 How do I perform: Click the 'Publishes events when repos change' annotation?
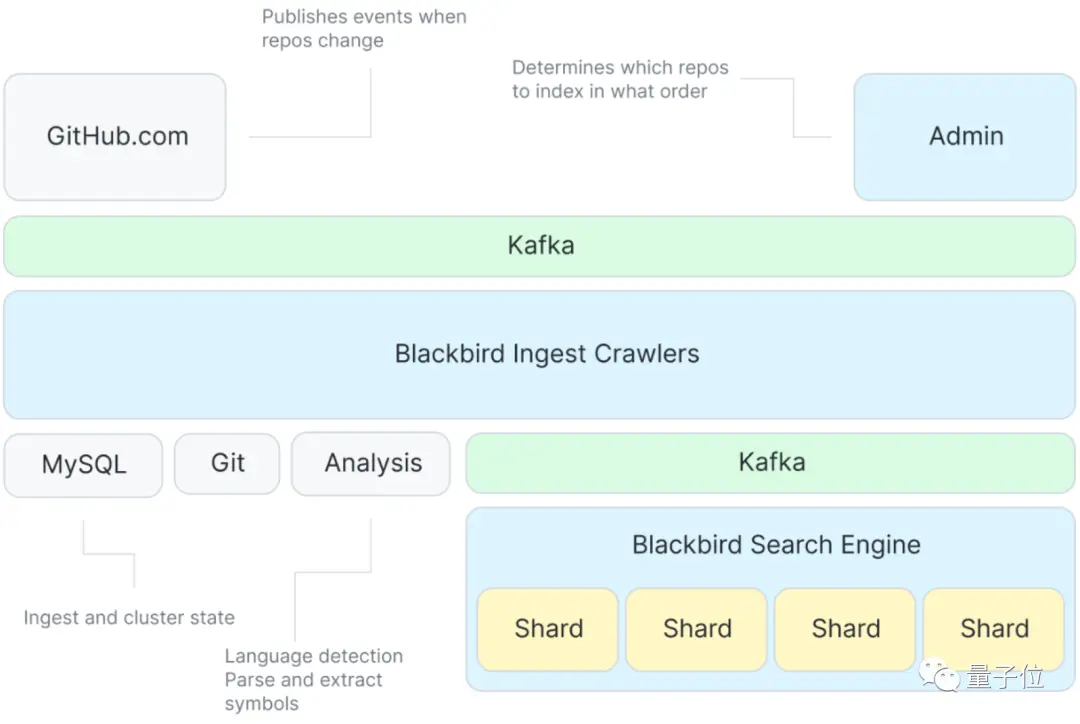(x=364, y=28)
